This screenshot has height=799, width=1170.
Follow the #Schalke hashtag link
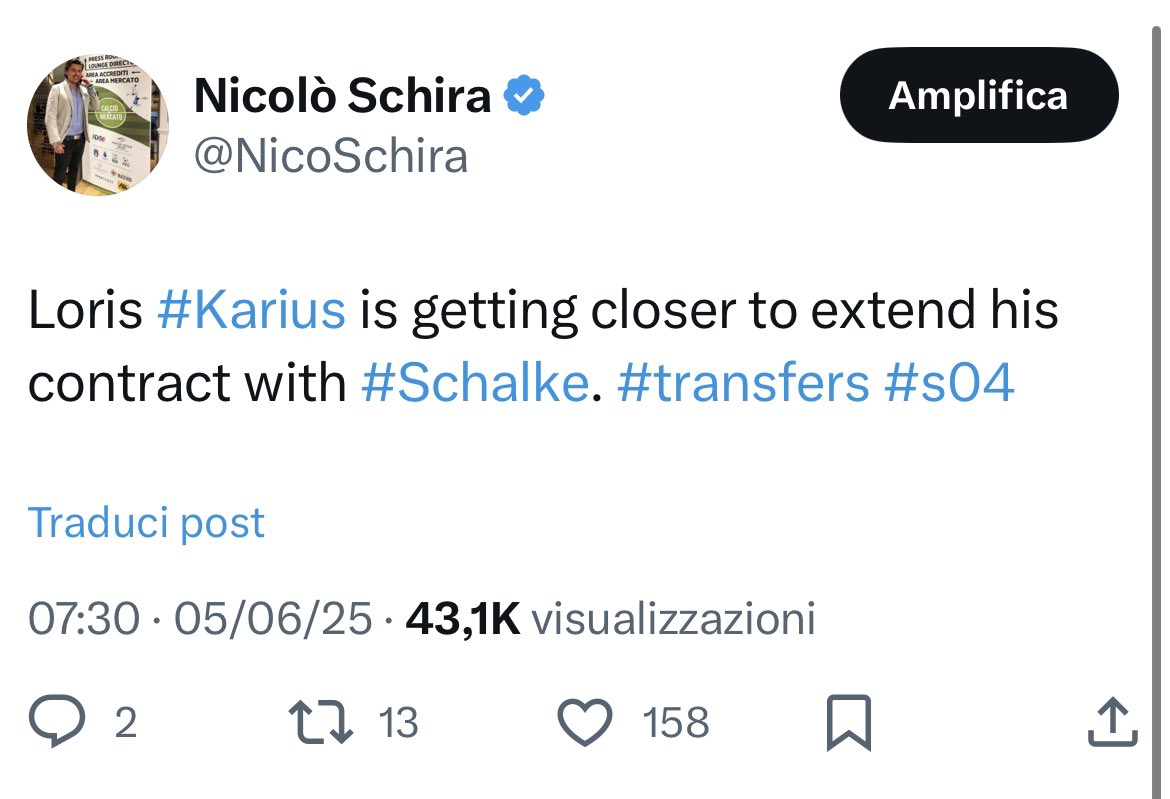(x=474, y=384)
